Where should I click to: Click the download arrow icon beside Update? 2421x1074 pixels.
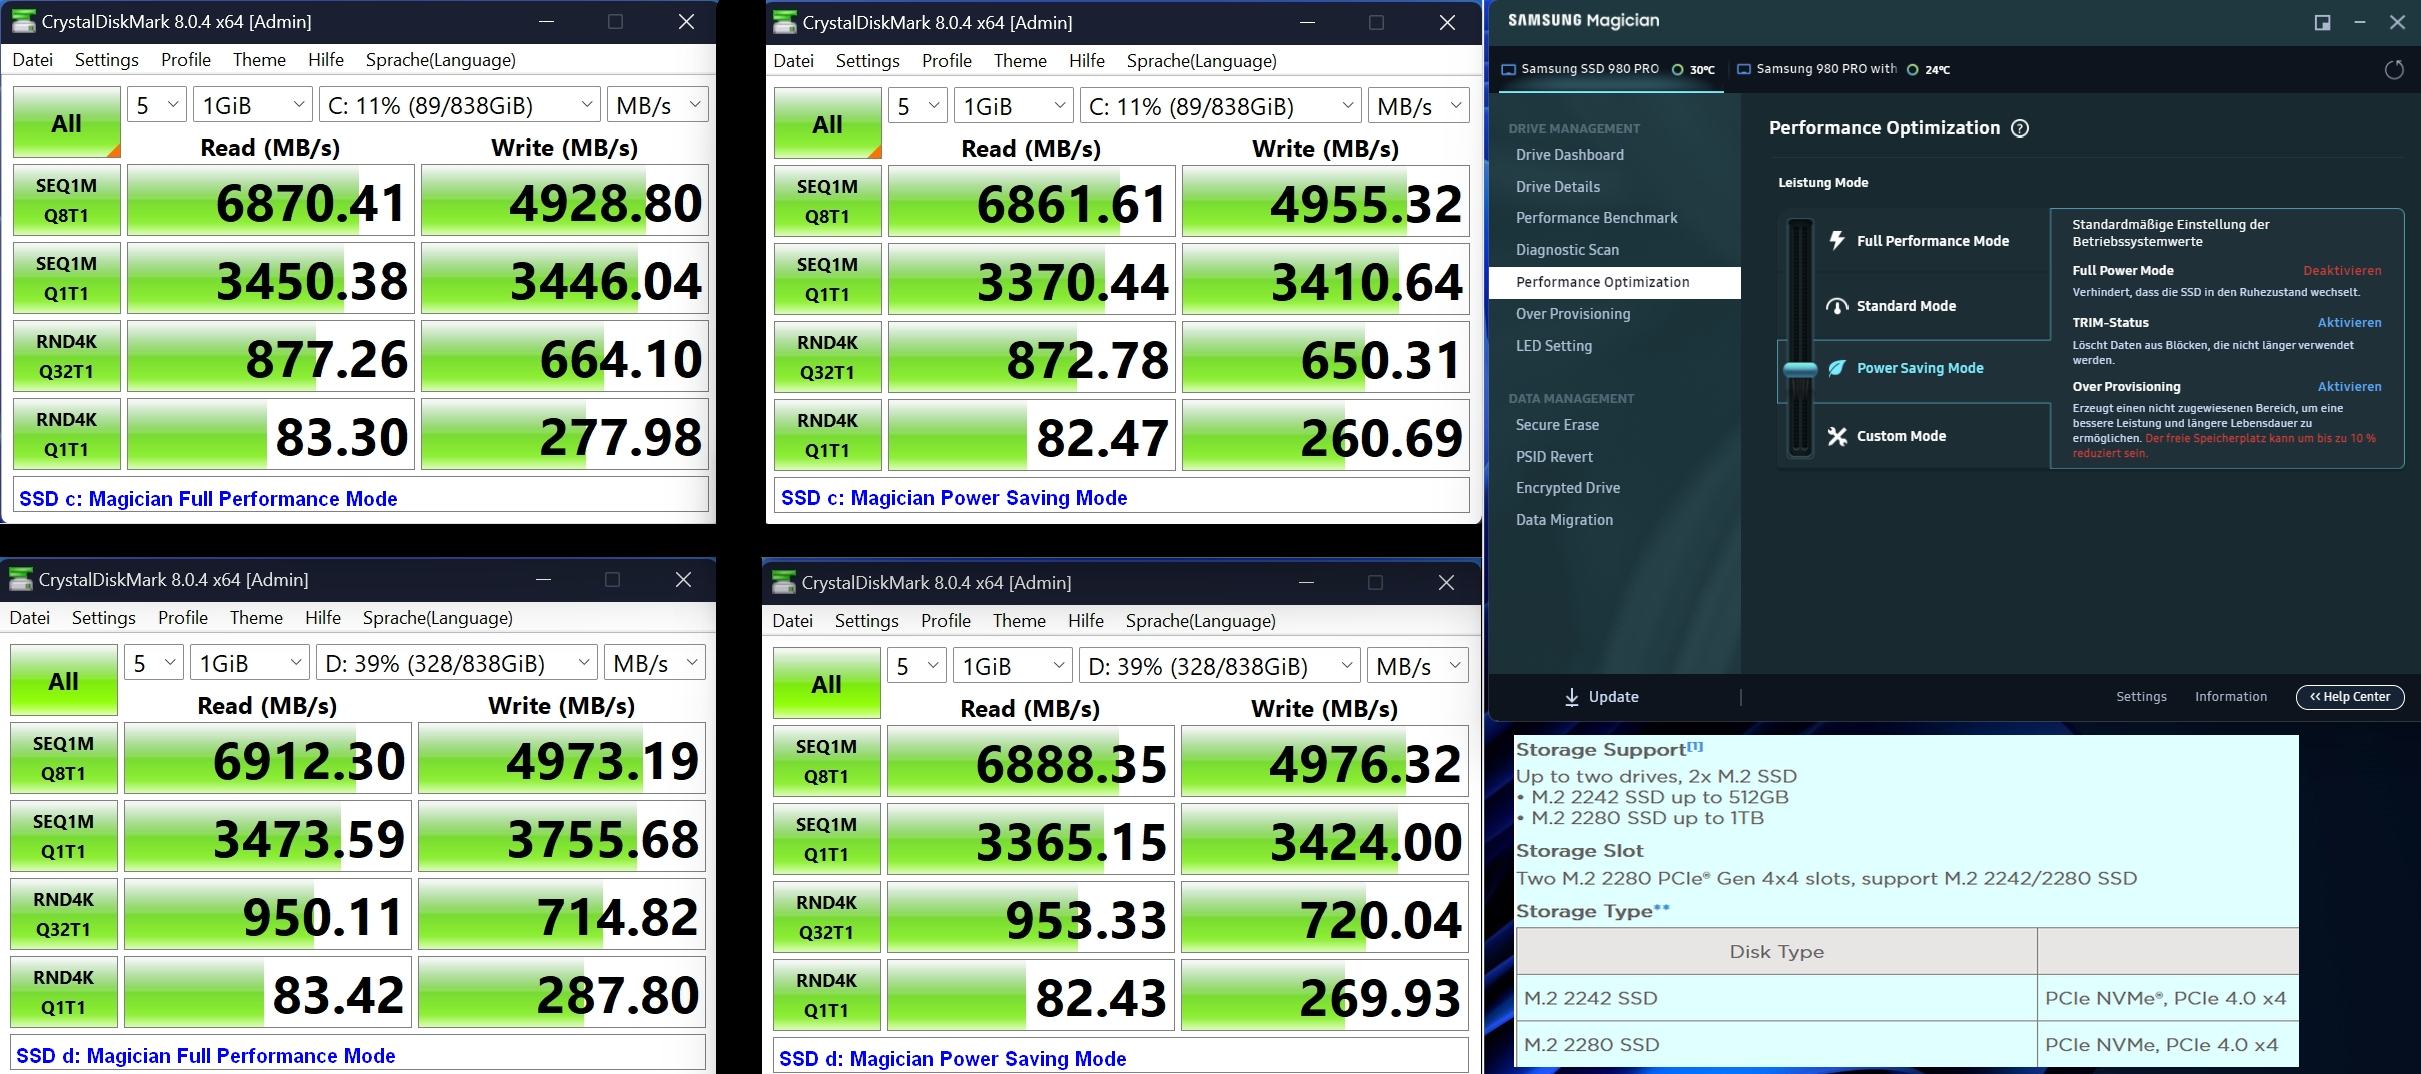coord(1572,697)
